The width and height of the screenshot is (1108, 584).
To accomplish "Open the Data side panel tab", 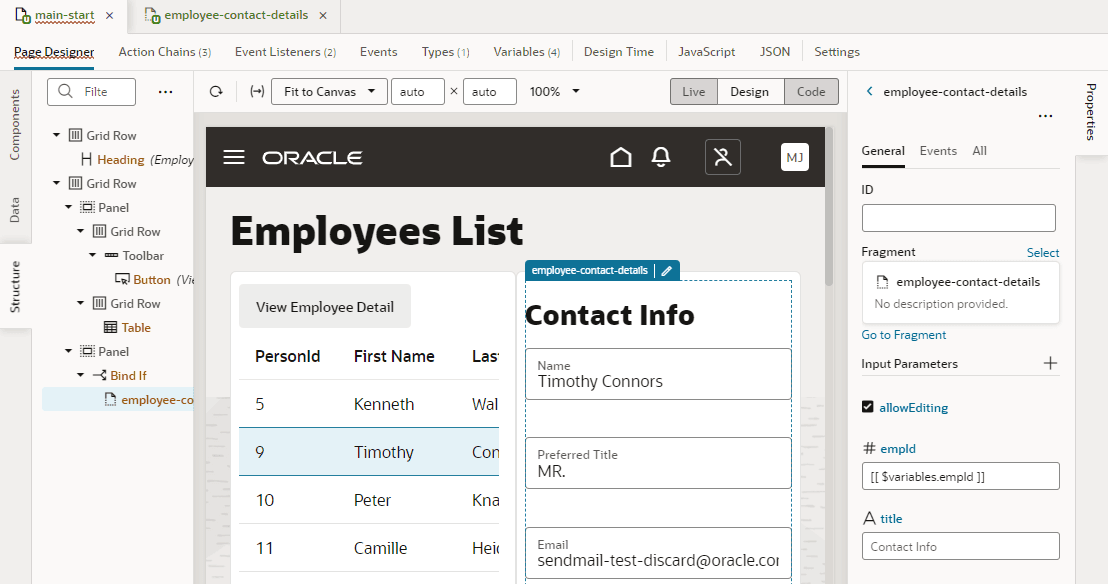I will pos(15,210).
